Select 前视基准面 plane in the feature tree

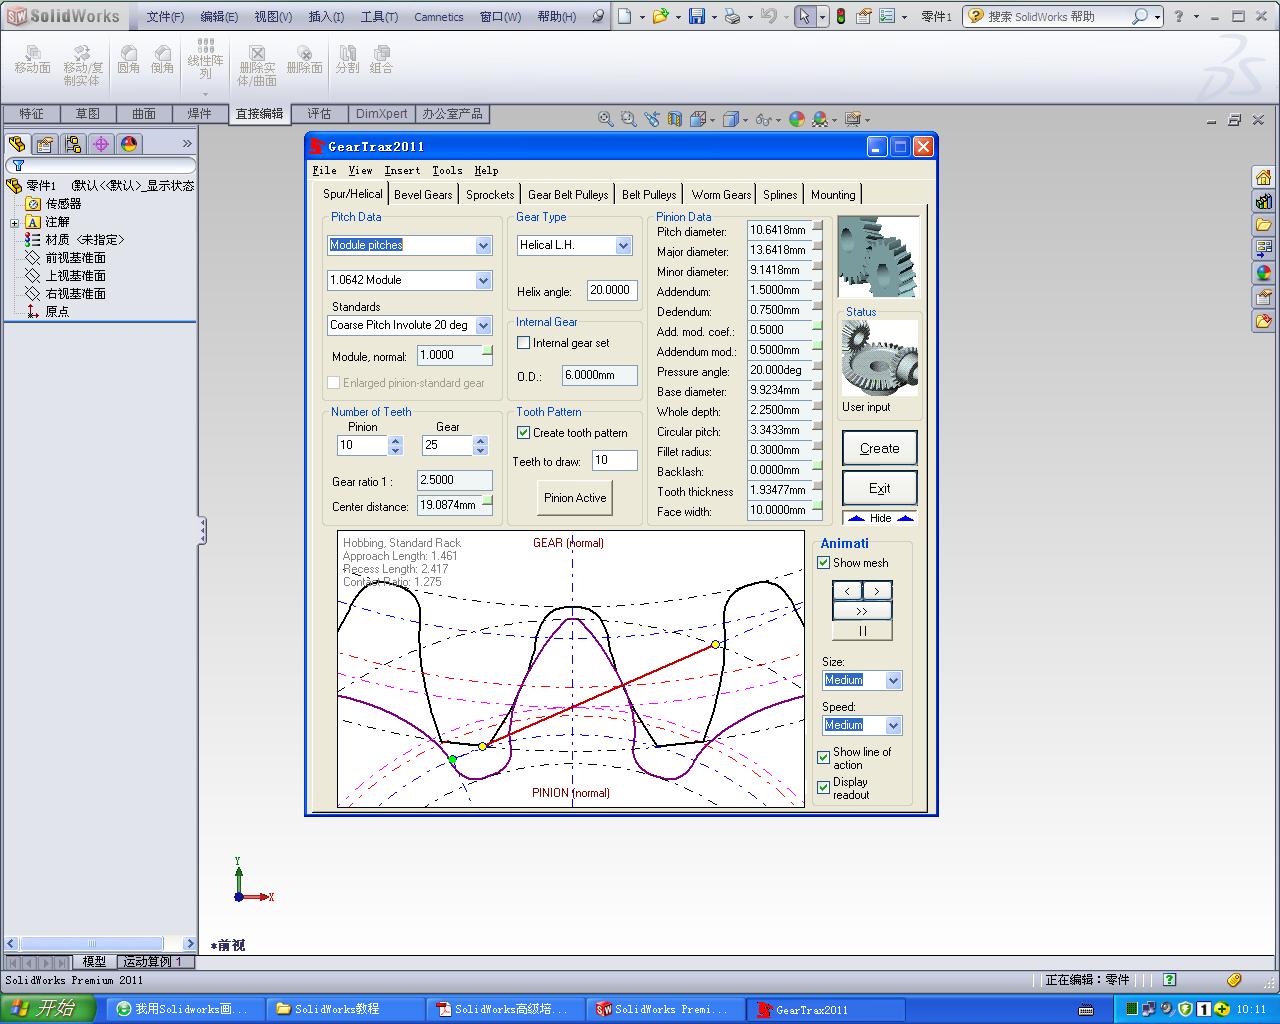[76, 258]
